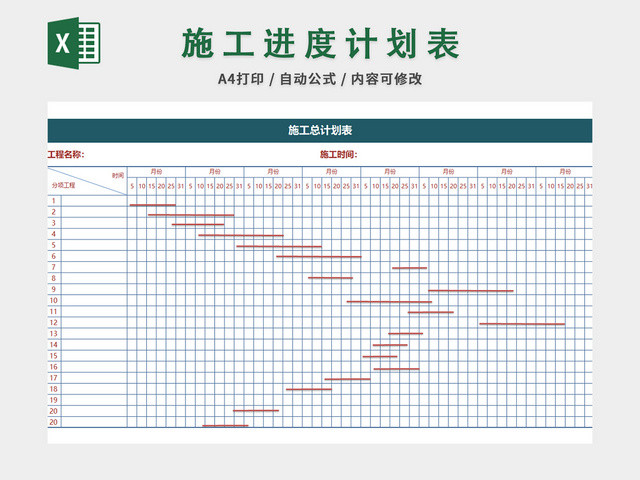Click row number 2 cell

(54, 212)
